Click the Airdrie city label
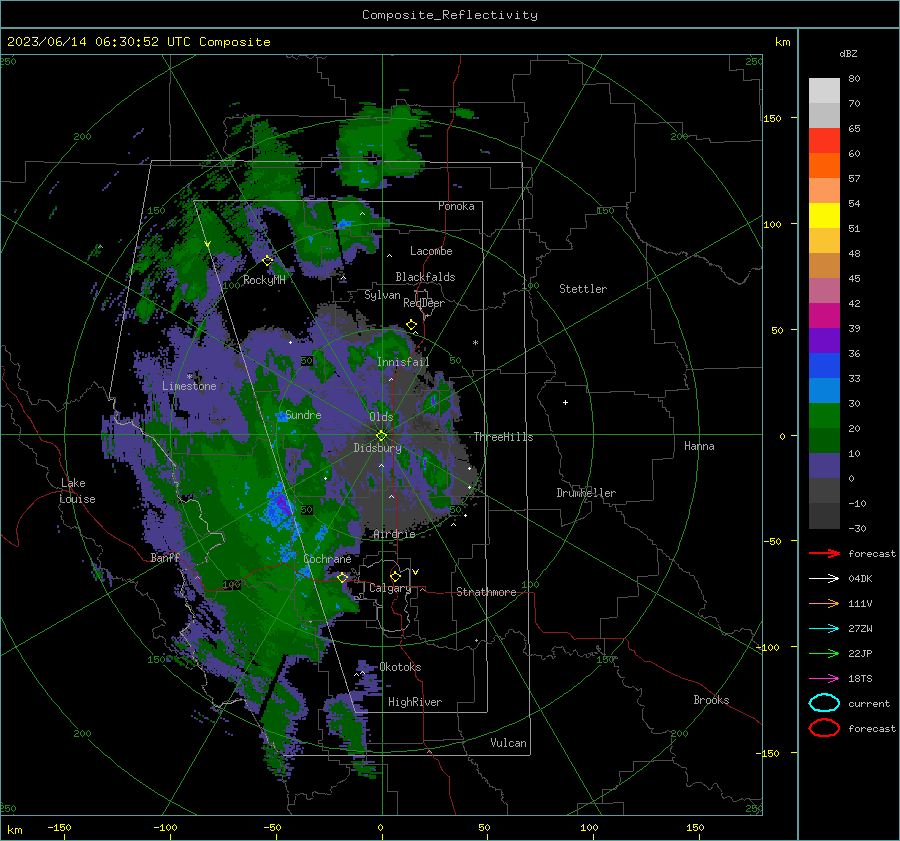The width and height of the screenshot is (900, 841). 394,534
